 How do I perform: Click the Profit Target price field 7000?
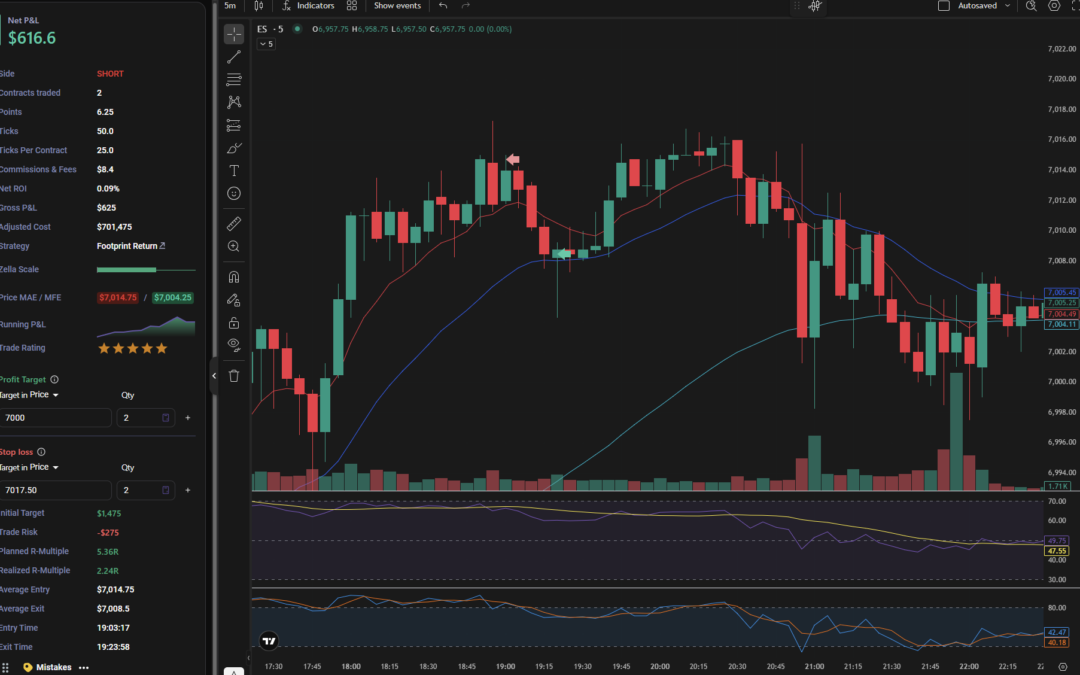point(55,417)
